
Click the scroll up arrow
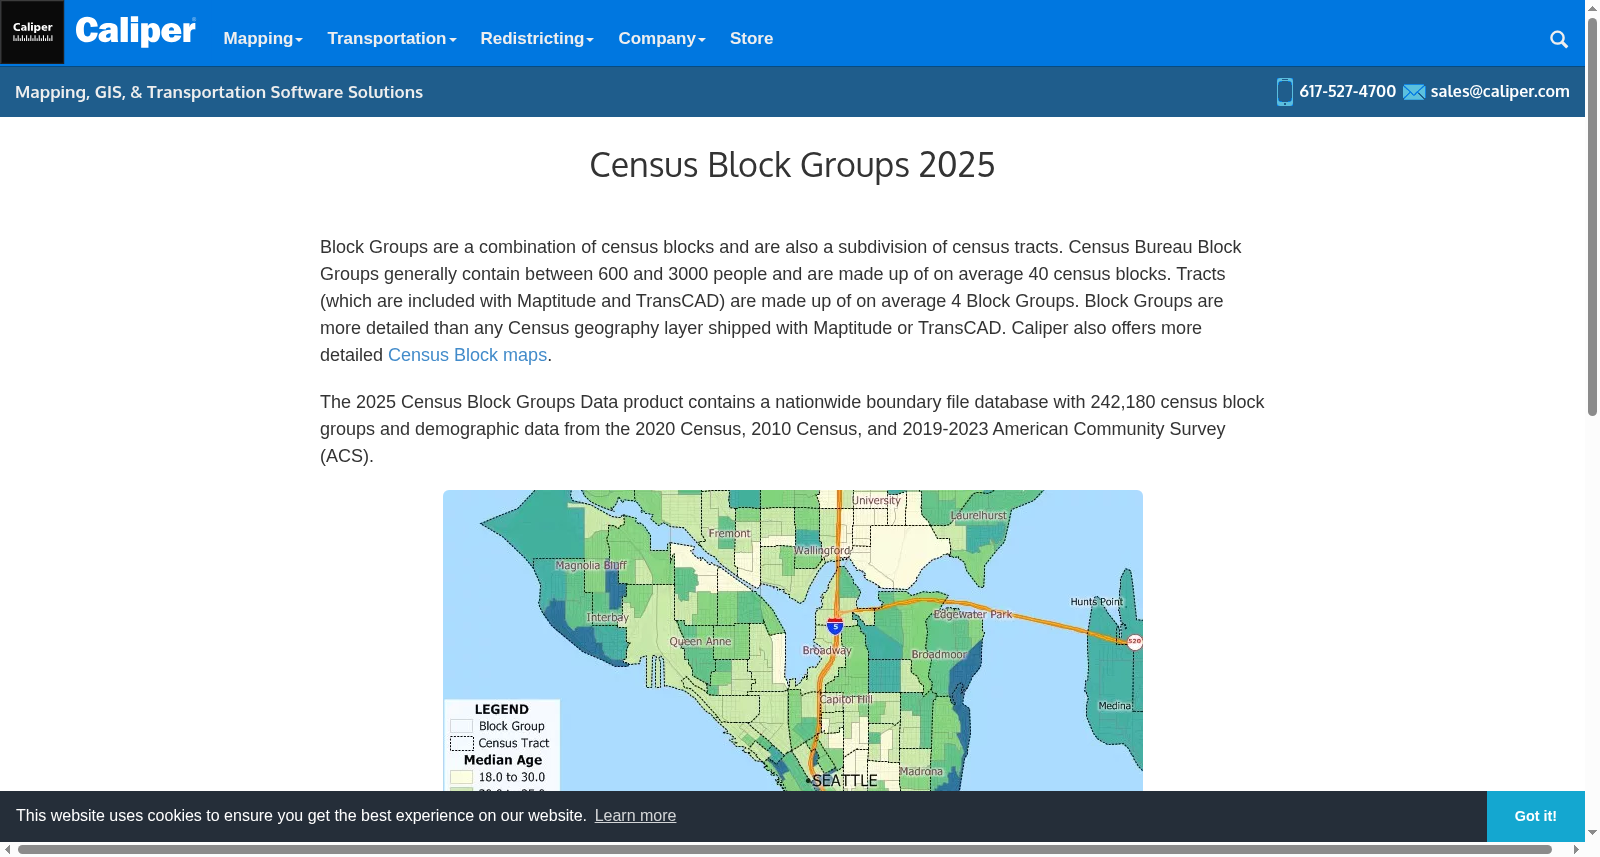click(x=1592, y=8)
